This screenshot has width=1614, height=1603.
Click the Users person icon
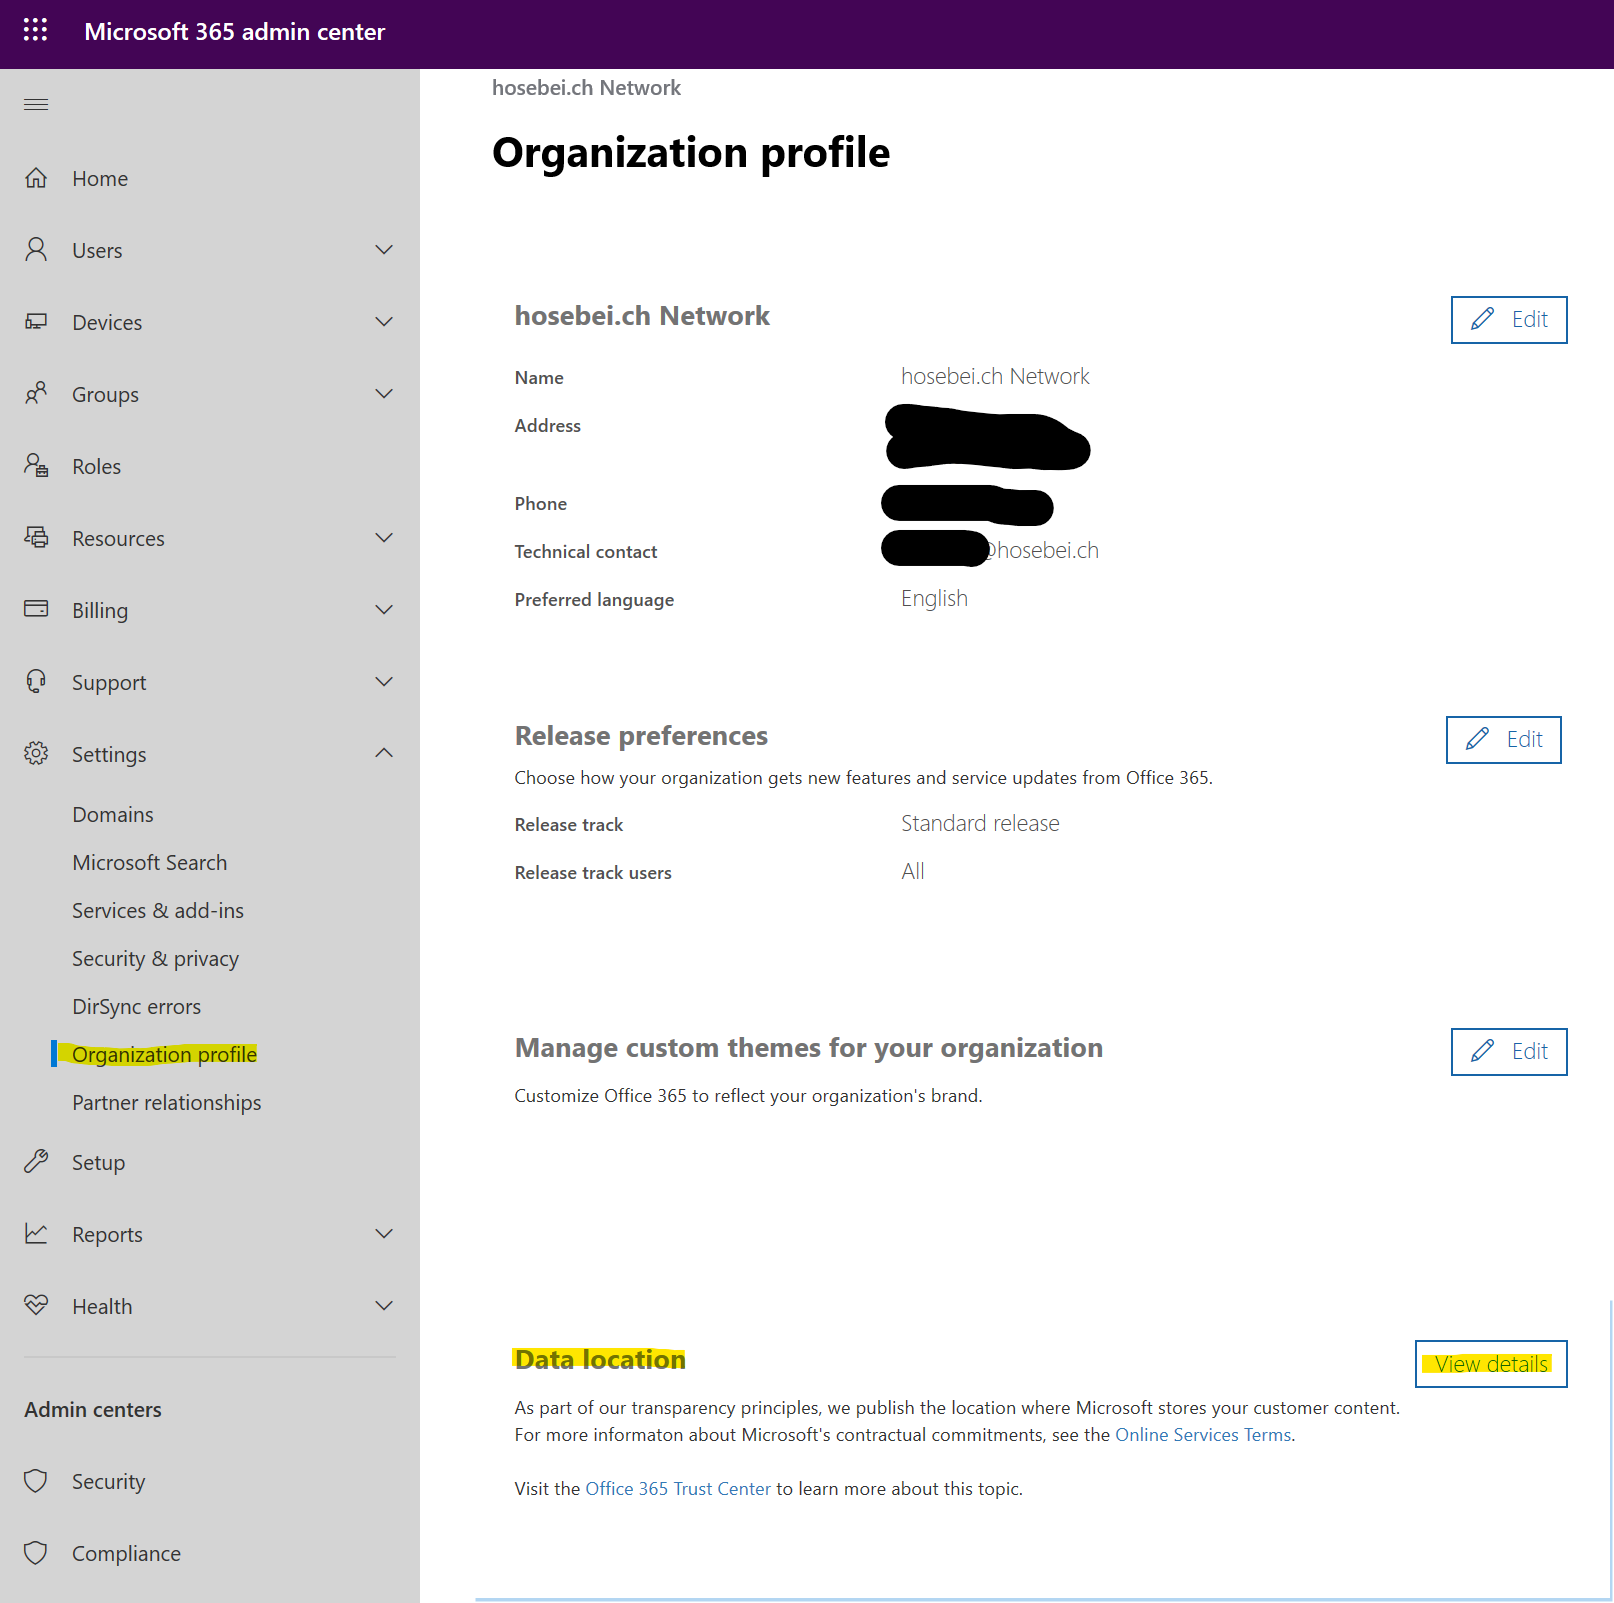(36, 249)
